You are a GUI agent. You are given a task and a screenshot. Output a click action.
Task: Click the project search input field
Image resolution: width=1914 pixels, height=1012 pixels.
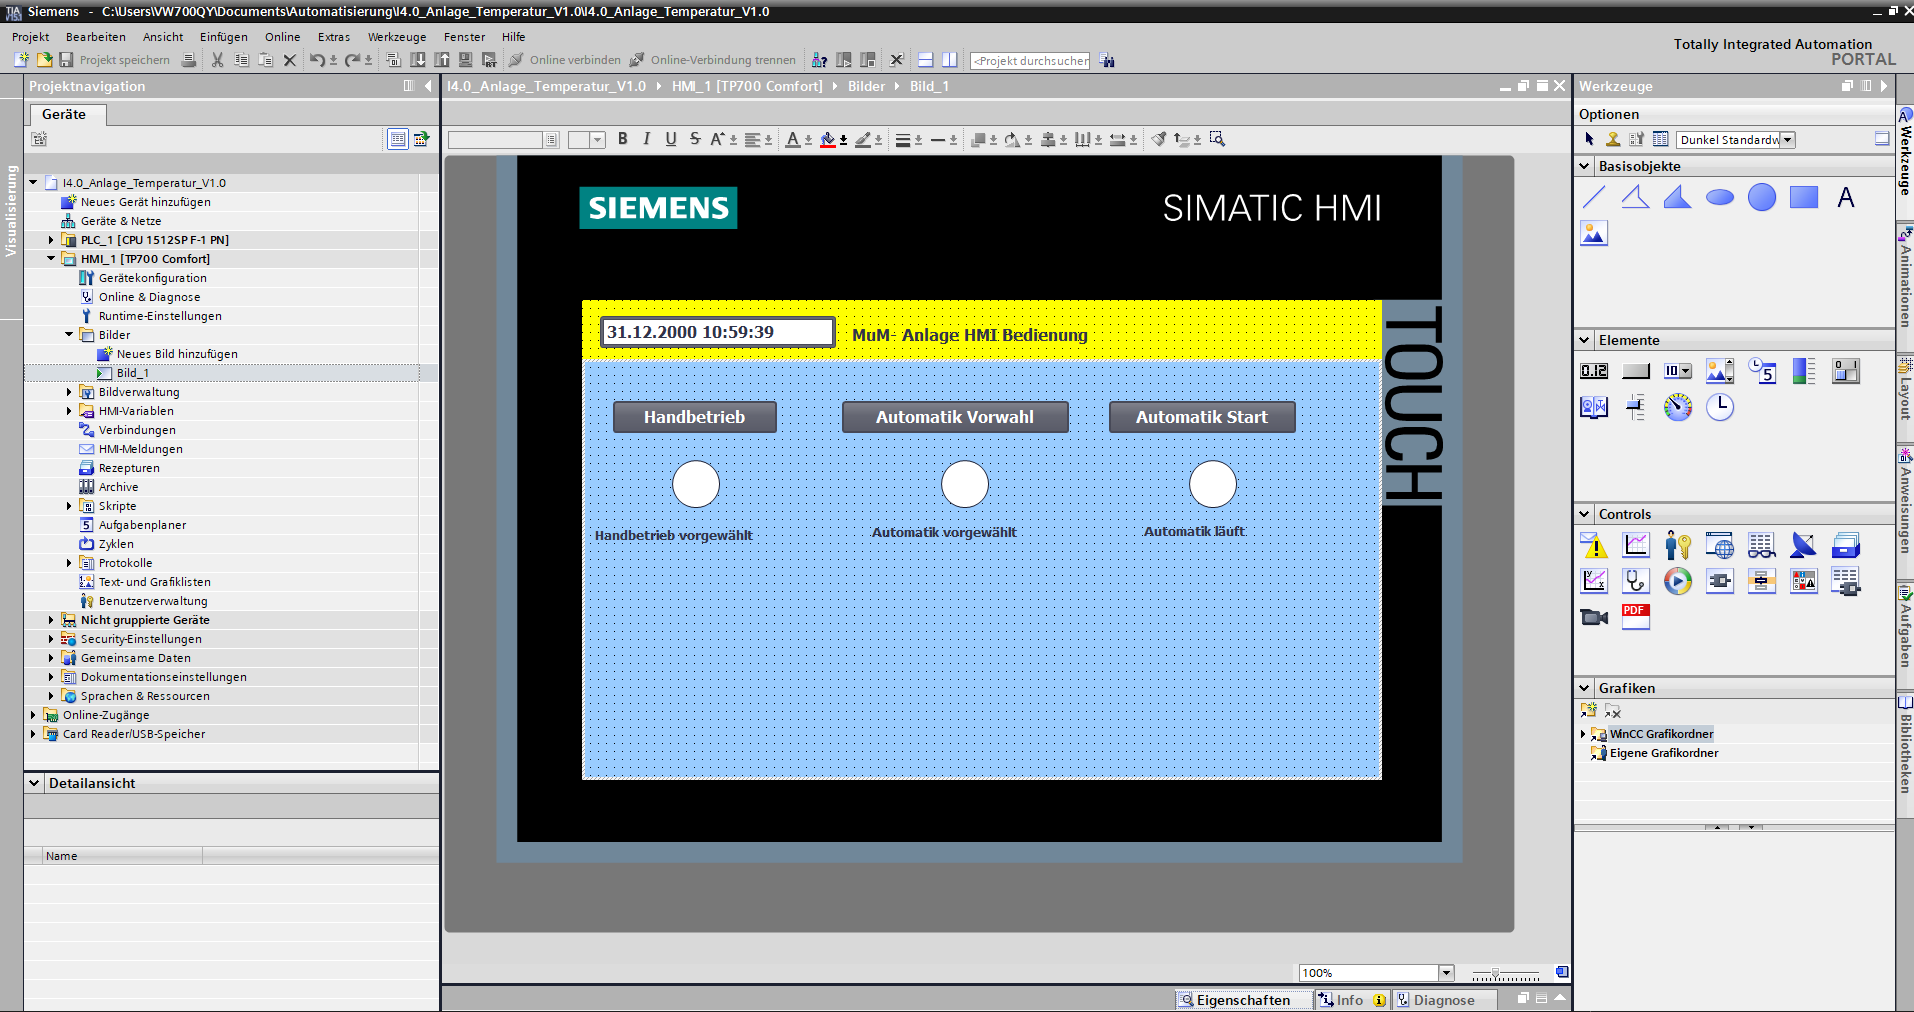[x=1030, y=61]
